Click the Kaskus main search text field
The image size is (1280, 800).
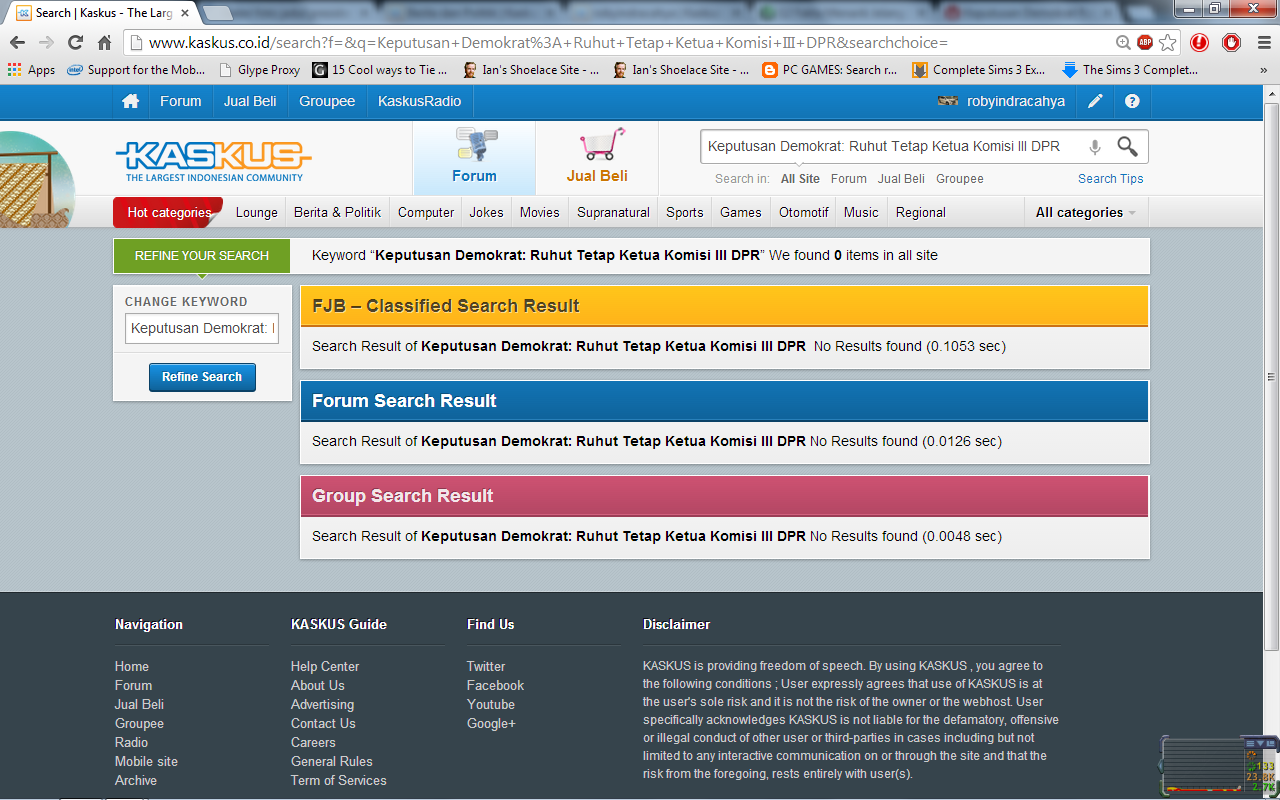click(893, 146)
